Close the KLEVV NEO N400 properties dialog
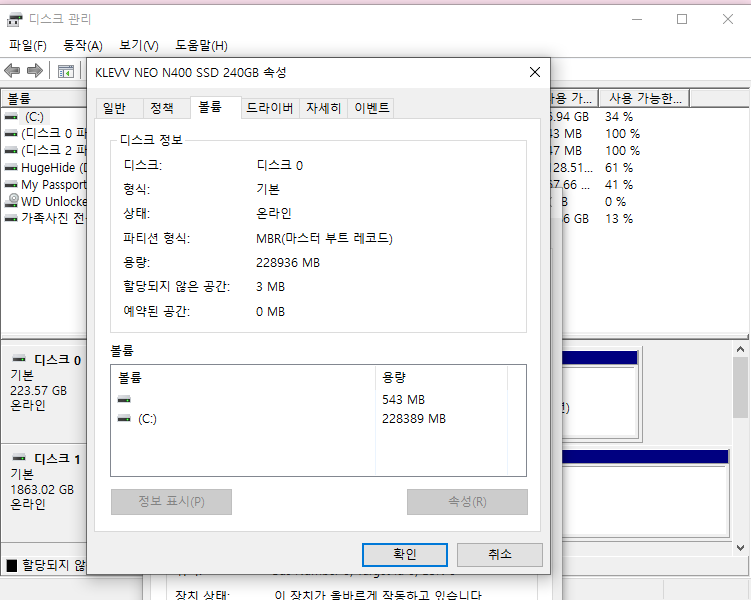 tap(535, 72)
